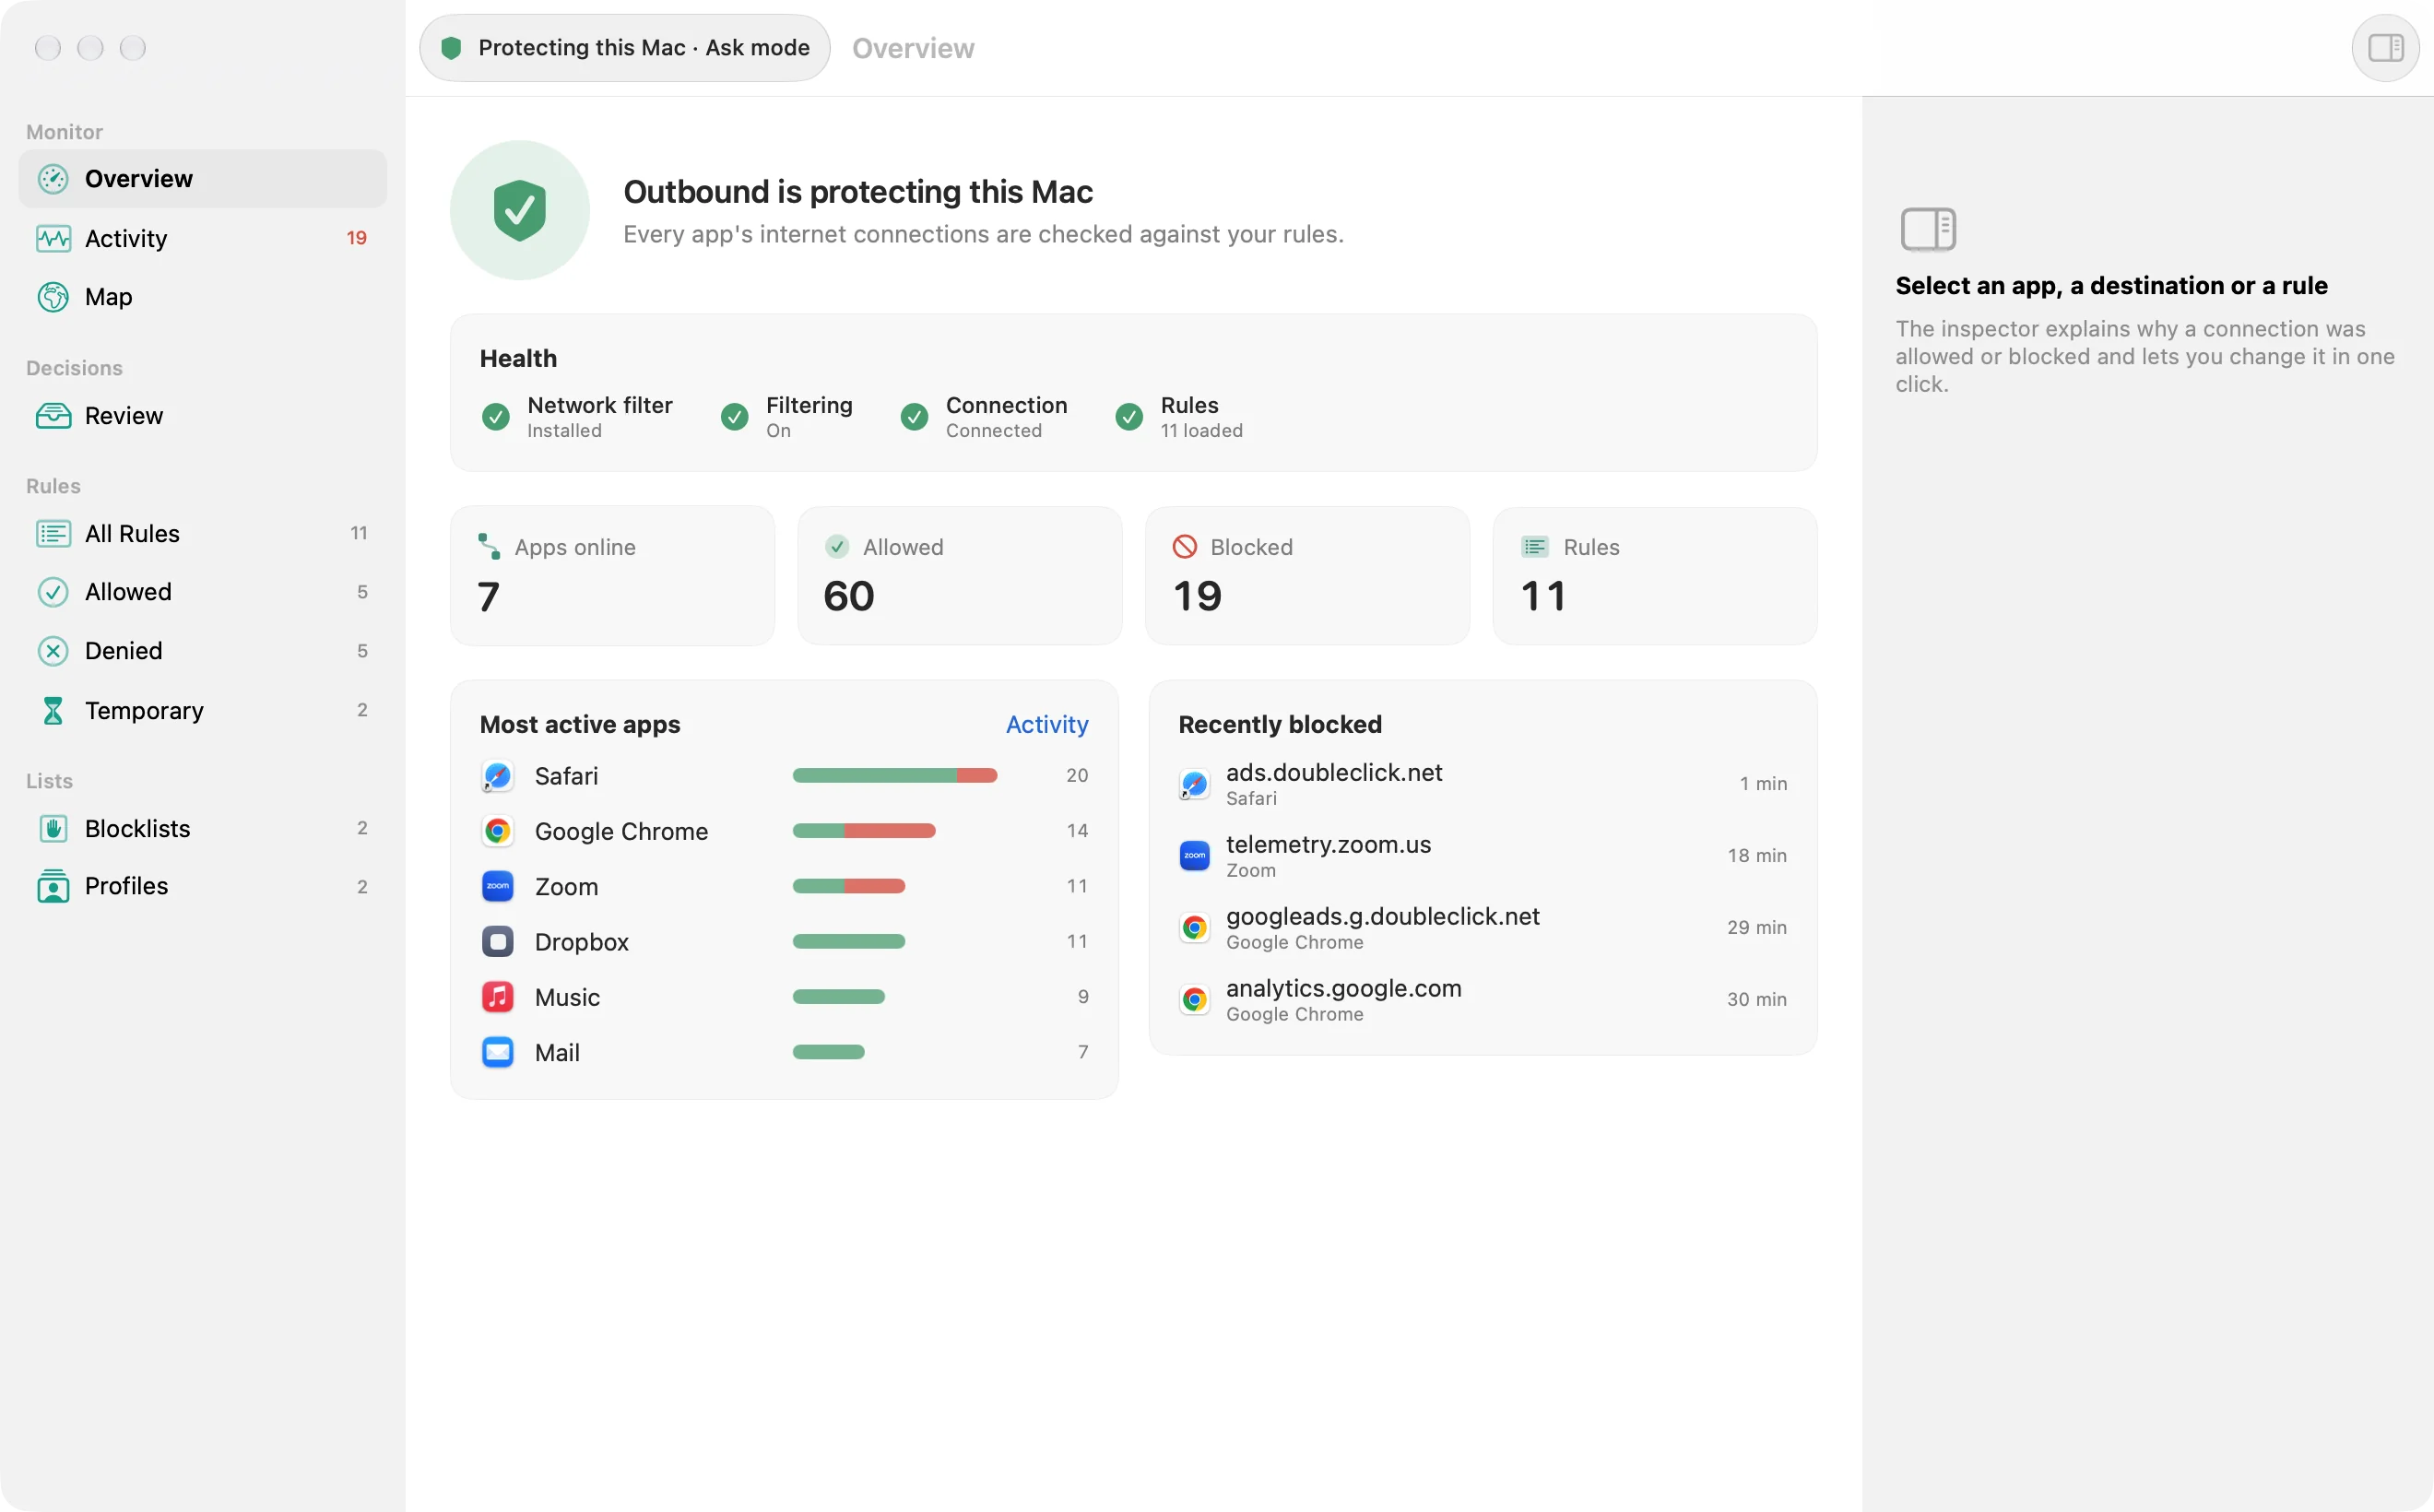Click the Connection Connected health status
The image size is (2434, 1512).
point(984,417)
